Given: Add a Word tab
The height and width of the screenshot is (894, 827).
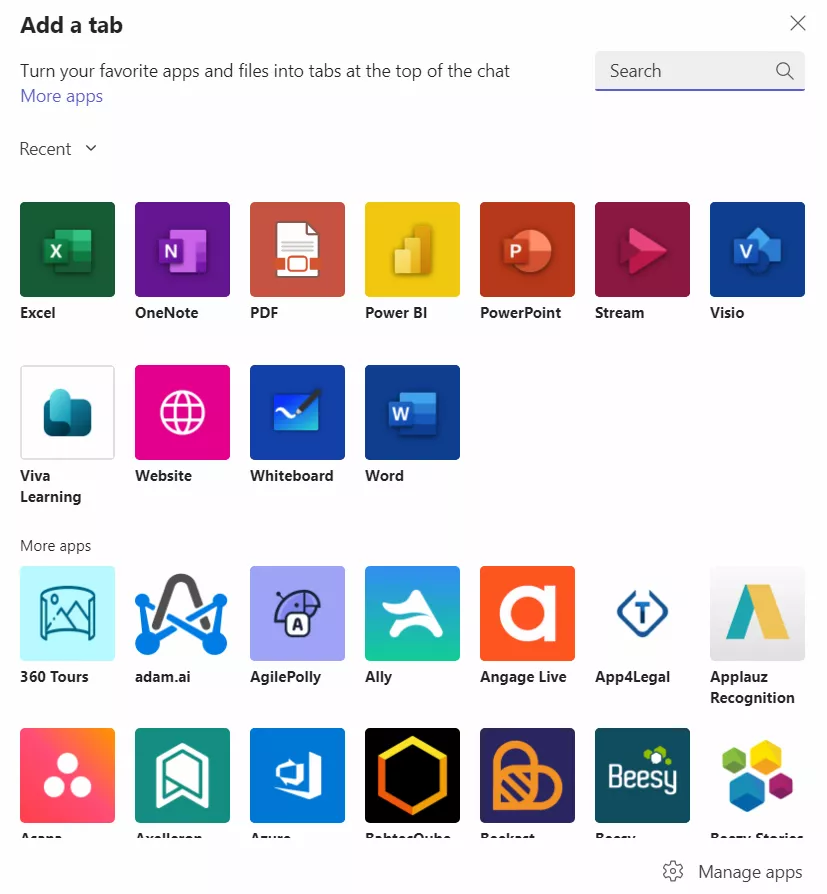Looking at the screenshot, I should [x=412, y=412].
